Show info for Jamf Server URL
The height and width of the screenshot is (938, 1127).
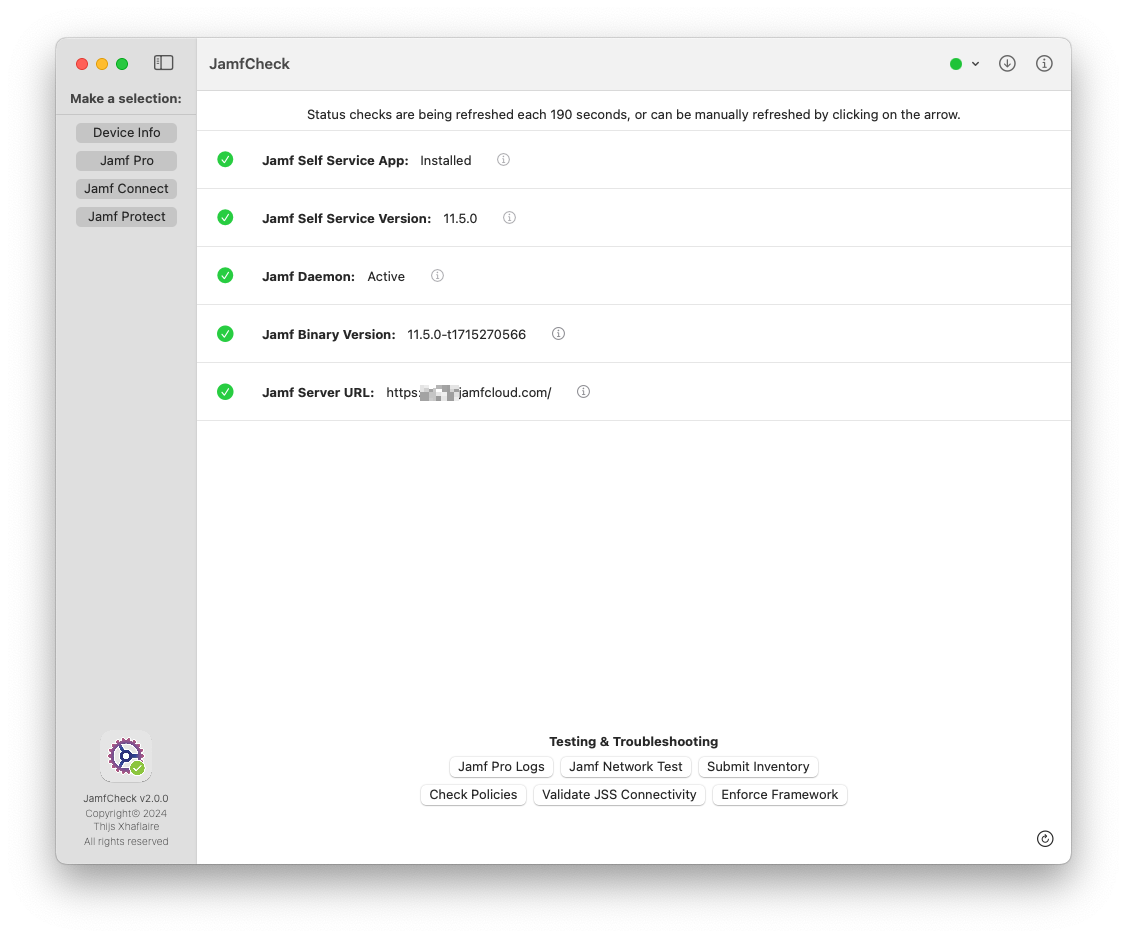[583, 392]
